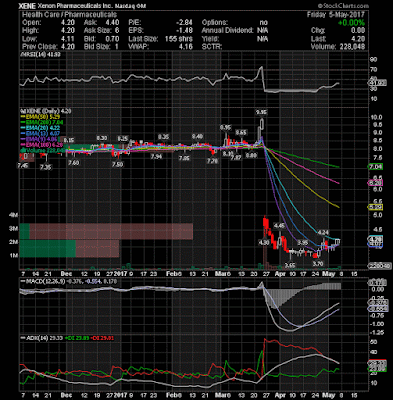393x400 pixels.
Task: Click the +0.00% change percentage
Action: 351,23
